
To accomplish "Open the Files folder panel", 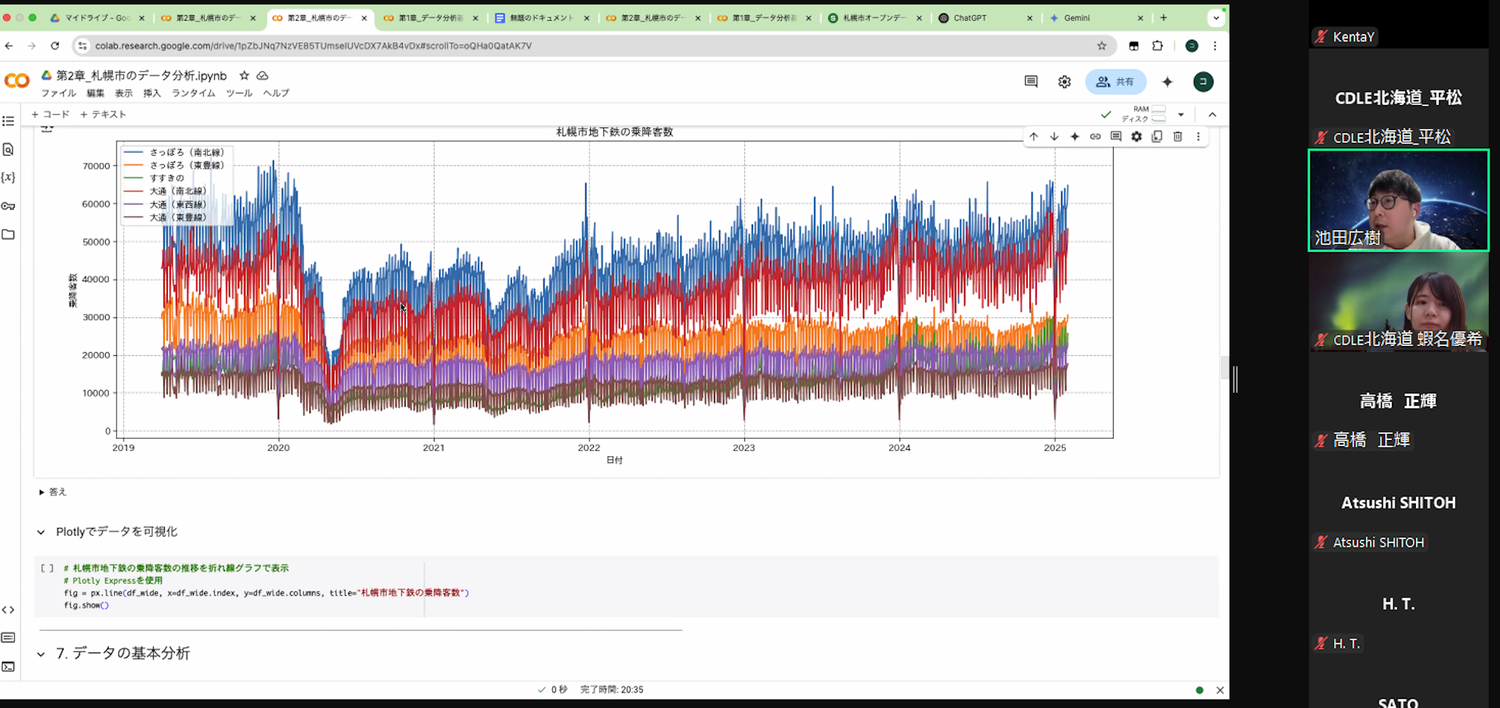I will coord(9,234).
